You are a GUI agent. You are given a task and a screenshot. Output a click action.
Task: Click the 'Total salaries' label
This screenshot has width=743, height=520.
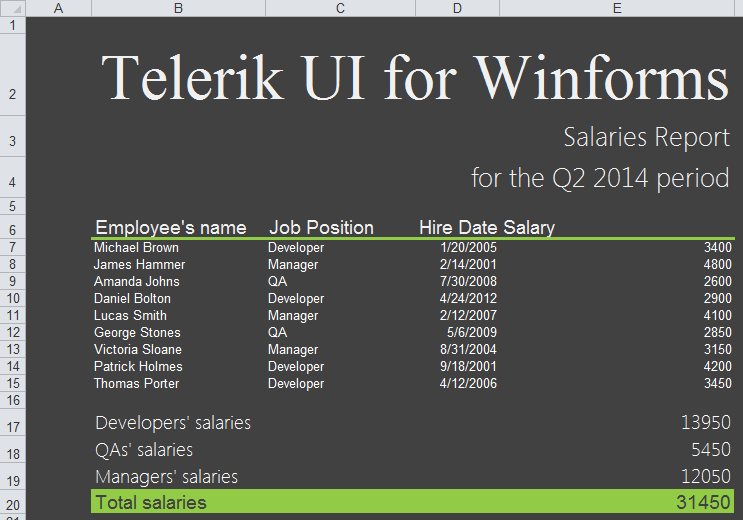tap(151, 502)
